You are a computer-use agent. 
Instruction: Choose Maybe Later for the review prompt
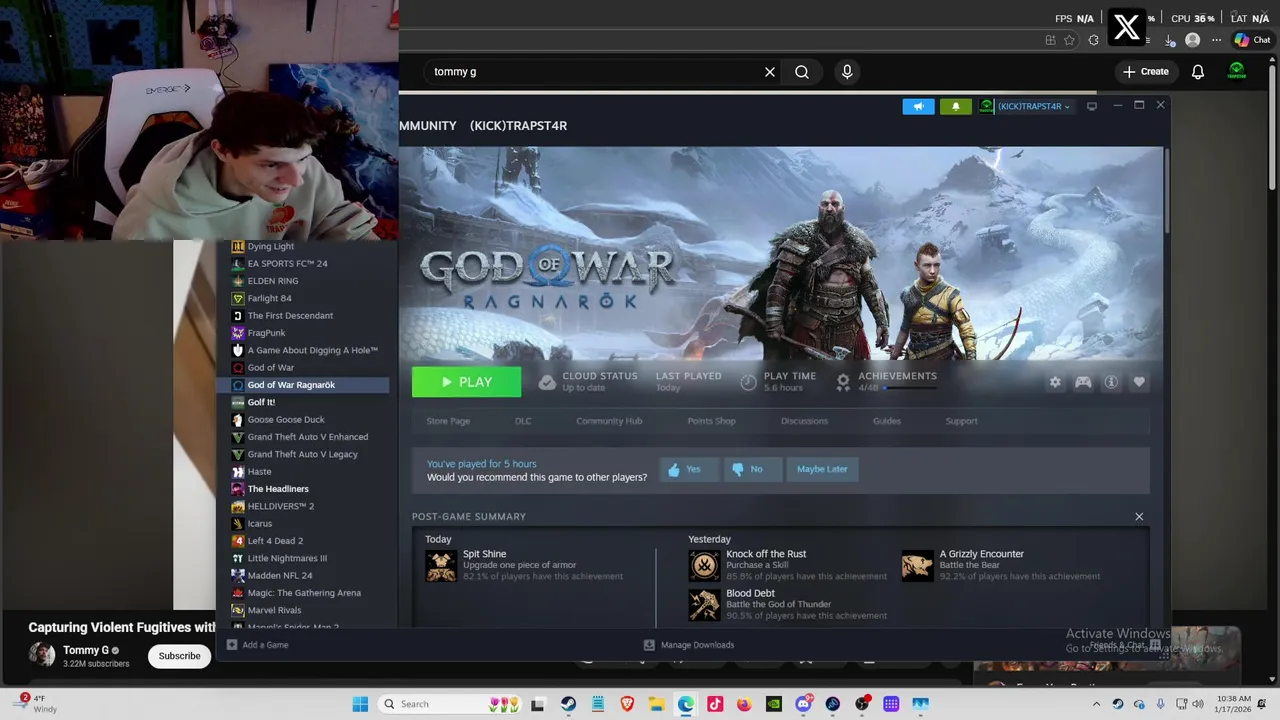(822, 469)
